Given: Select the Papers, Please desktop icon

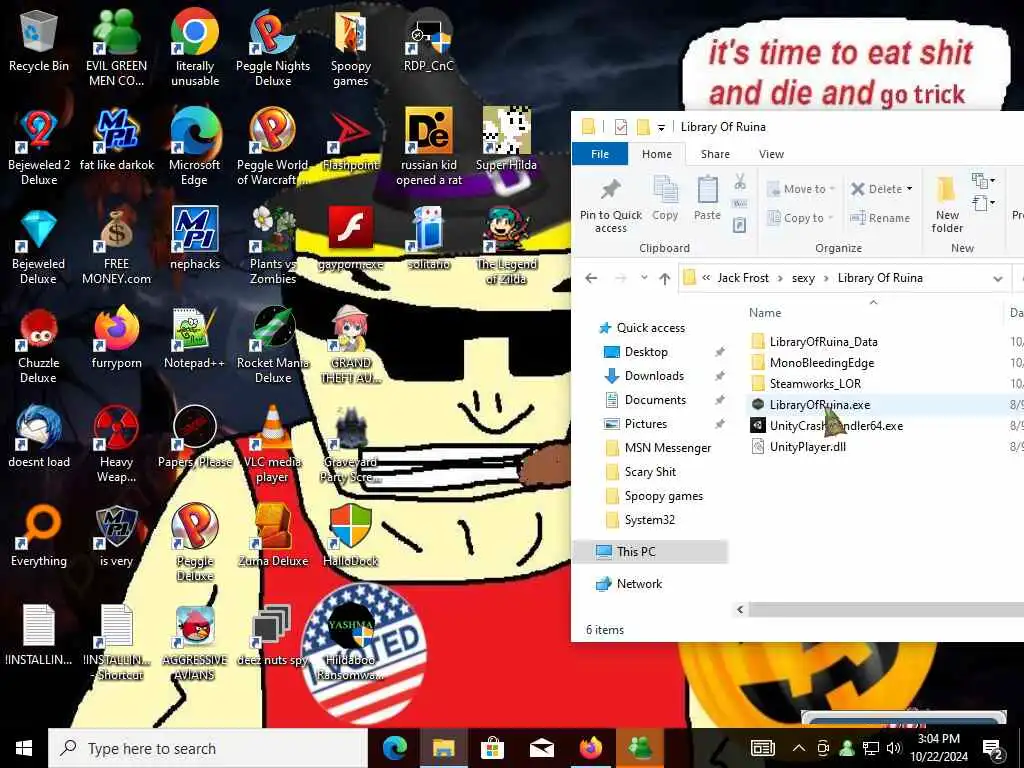Looking at the screenshot, I should [x=195, y=438].
